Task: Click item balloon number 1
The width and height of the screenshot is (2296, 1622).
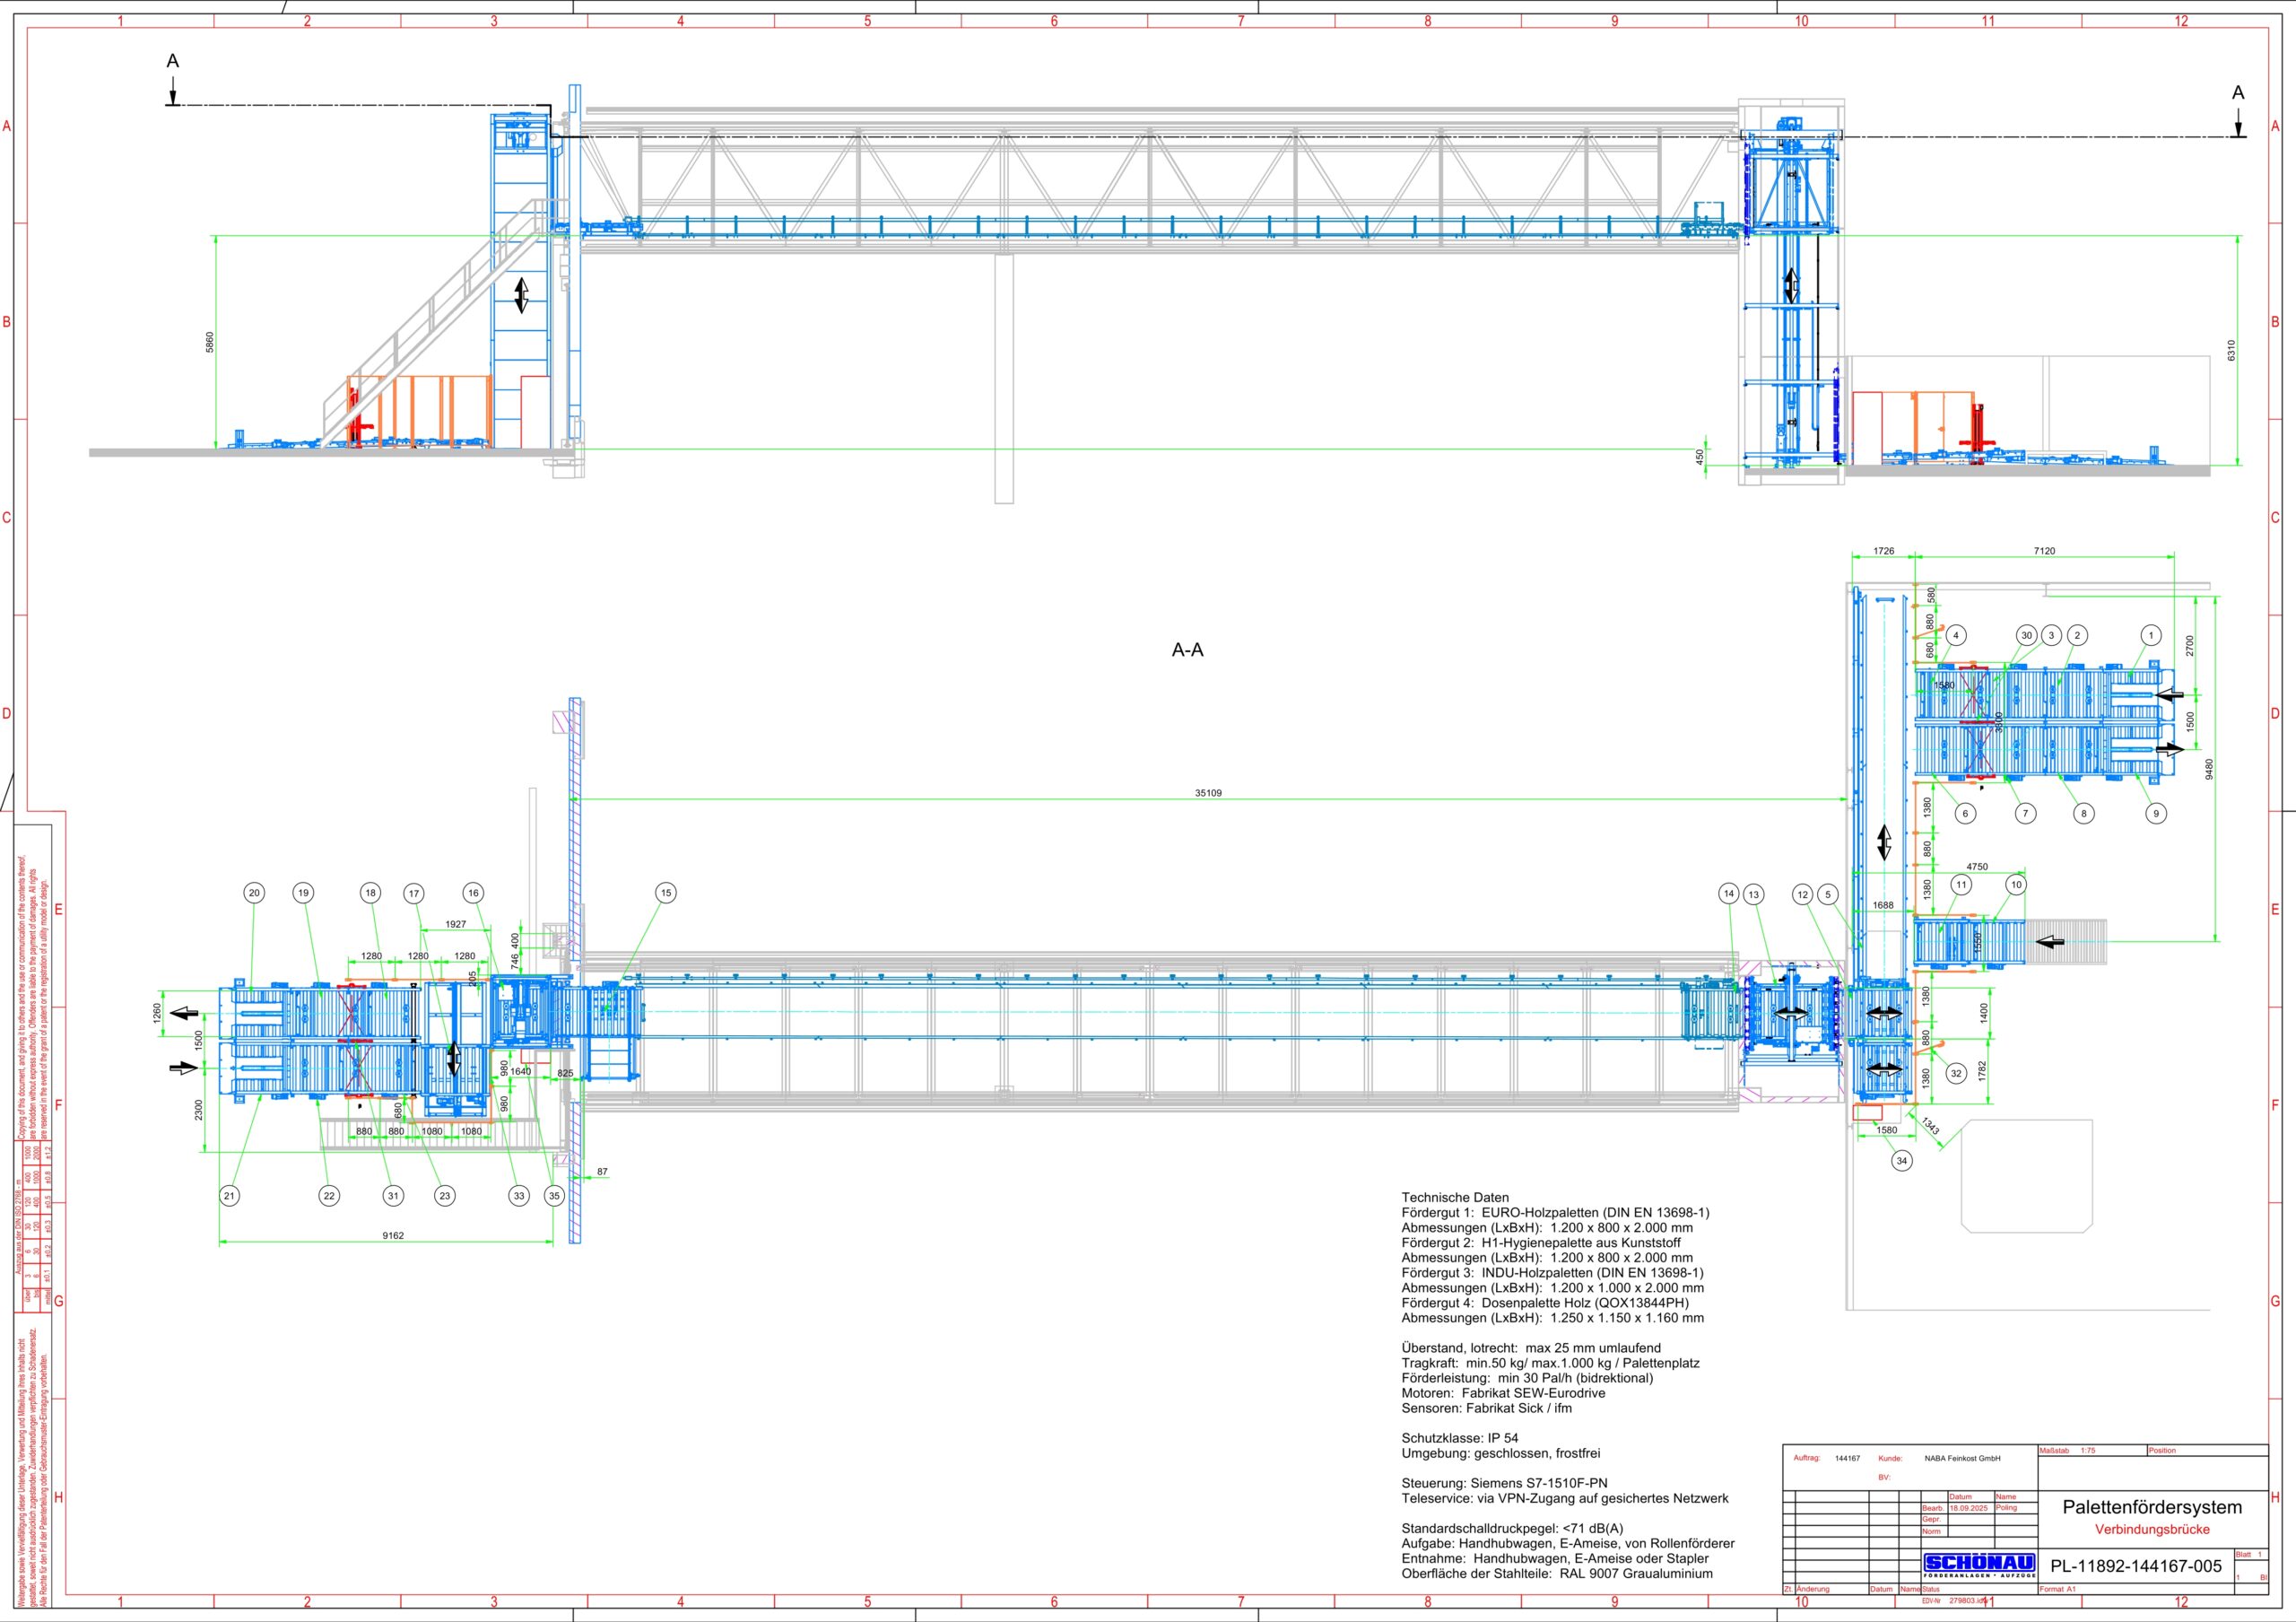Action: pyautogui.click(x=2151, y=635)
